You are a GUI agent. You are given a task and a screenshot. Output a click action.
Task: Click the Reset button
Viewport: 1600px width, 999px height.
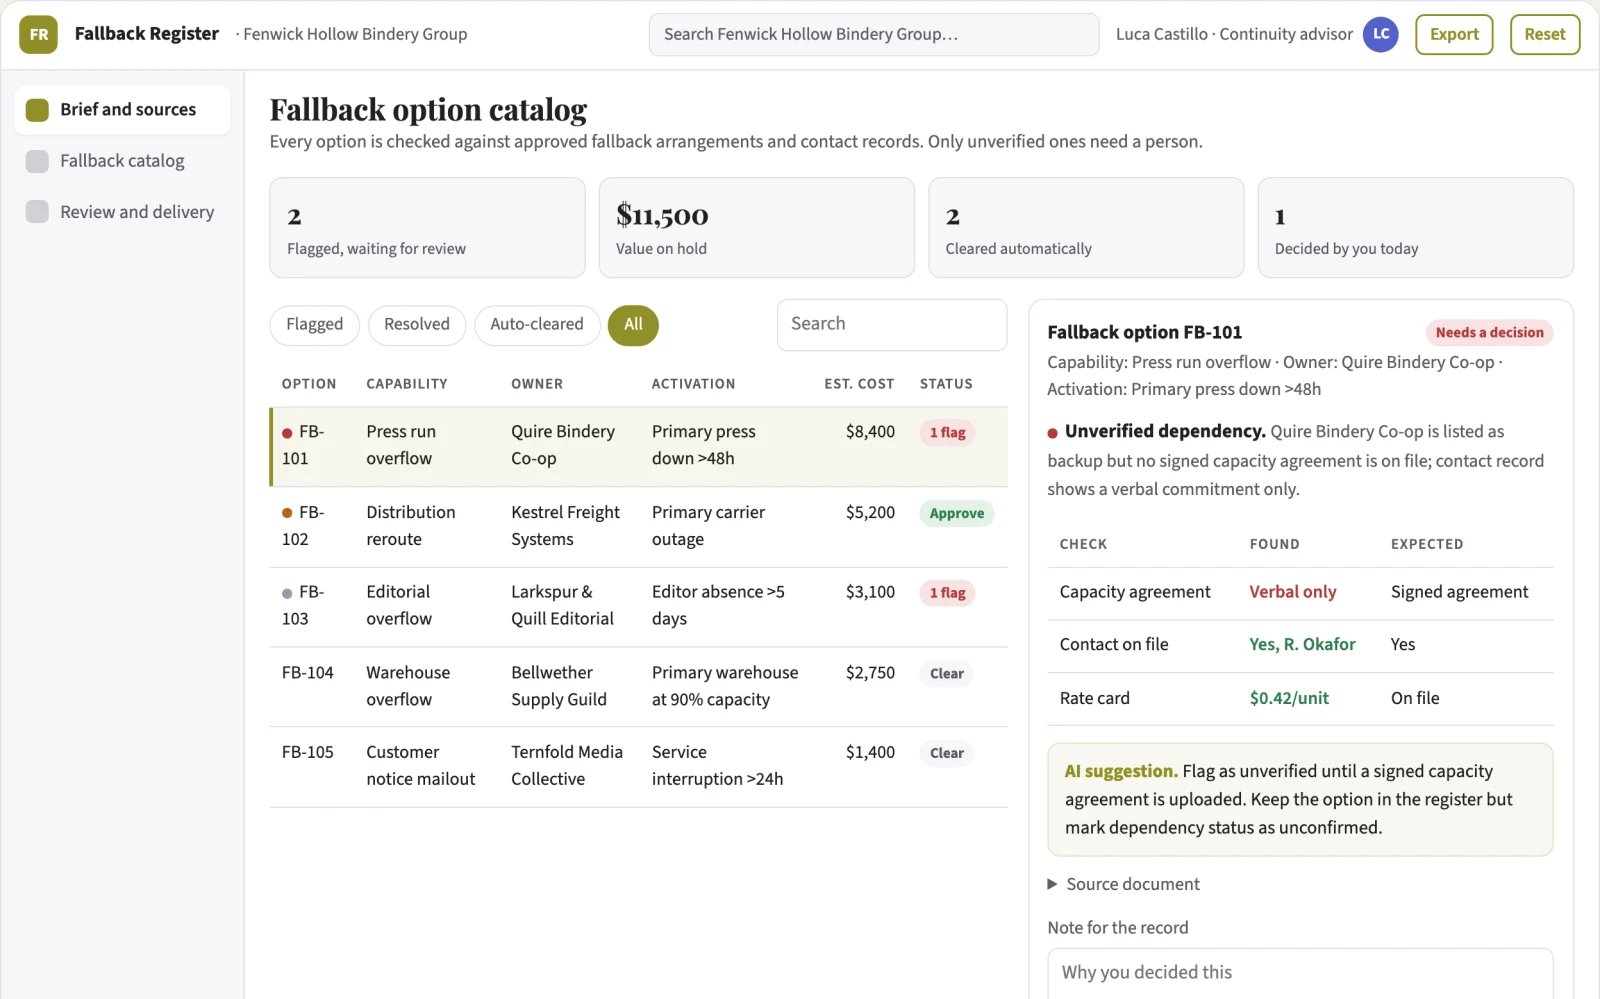tap(1545, 34)
